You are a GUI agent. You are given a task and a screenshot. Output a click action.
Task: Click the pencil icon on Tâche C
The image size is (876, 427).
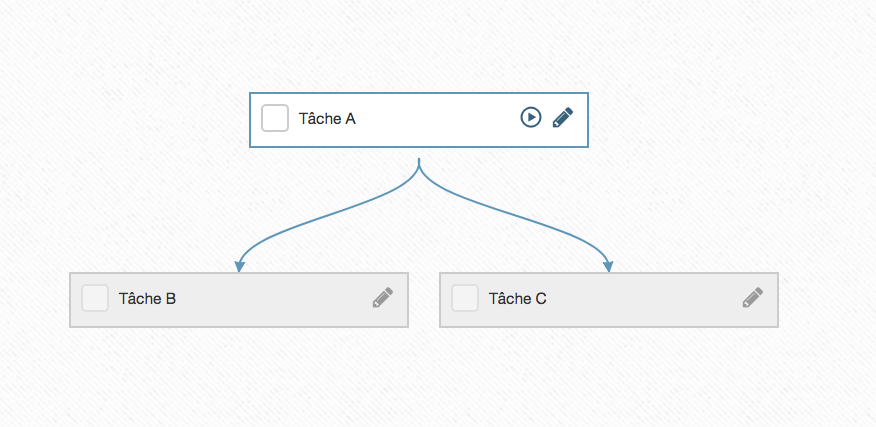coord(753,297)
